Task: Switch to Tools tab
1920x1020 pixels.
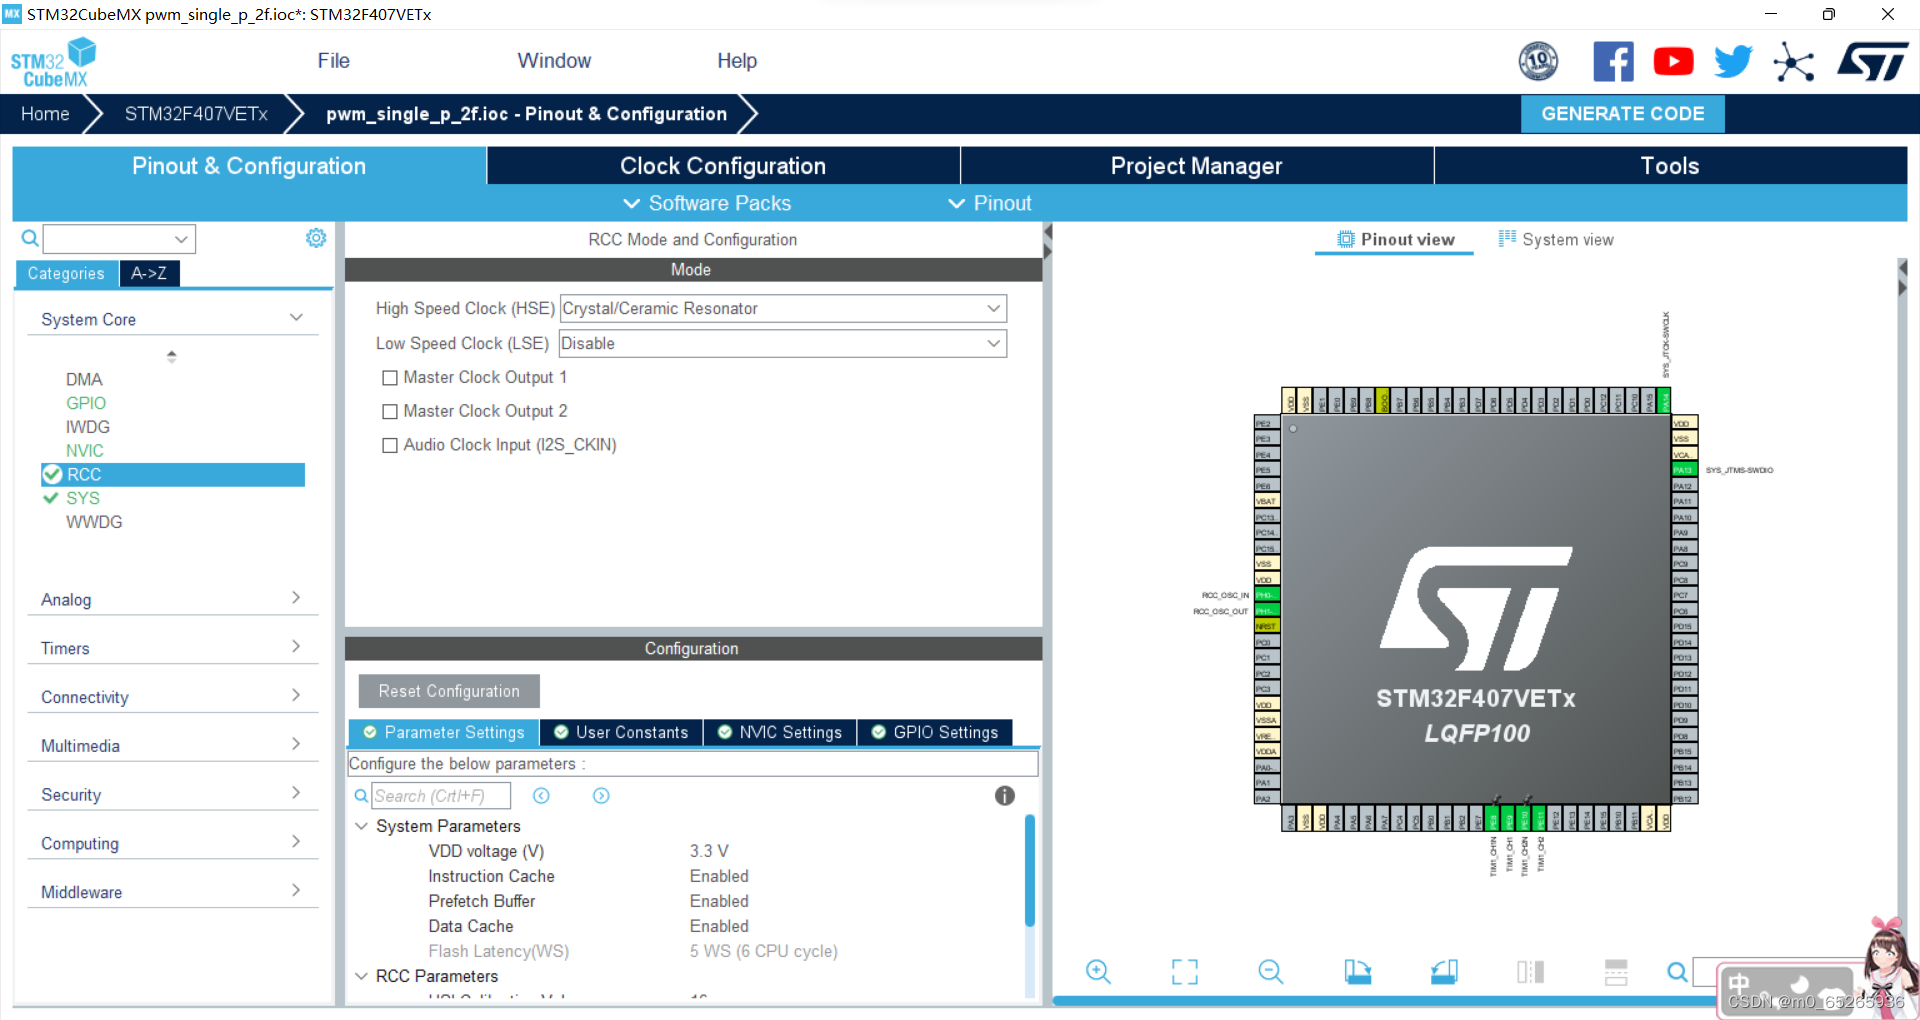Action: coord(1670,166)
